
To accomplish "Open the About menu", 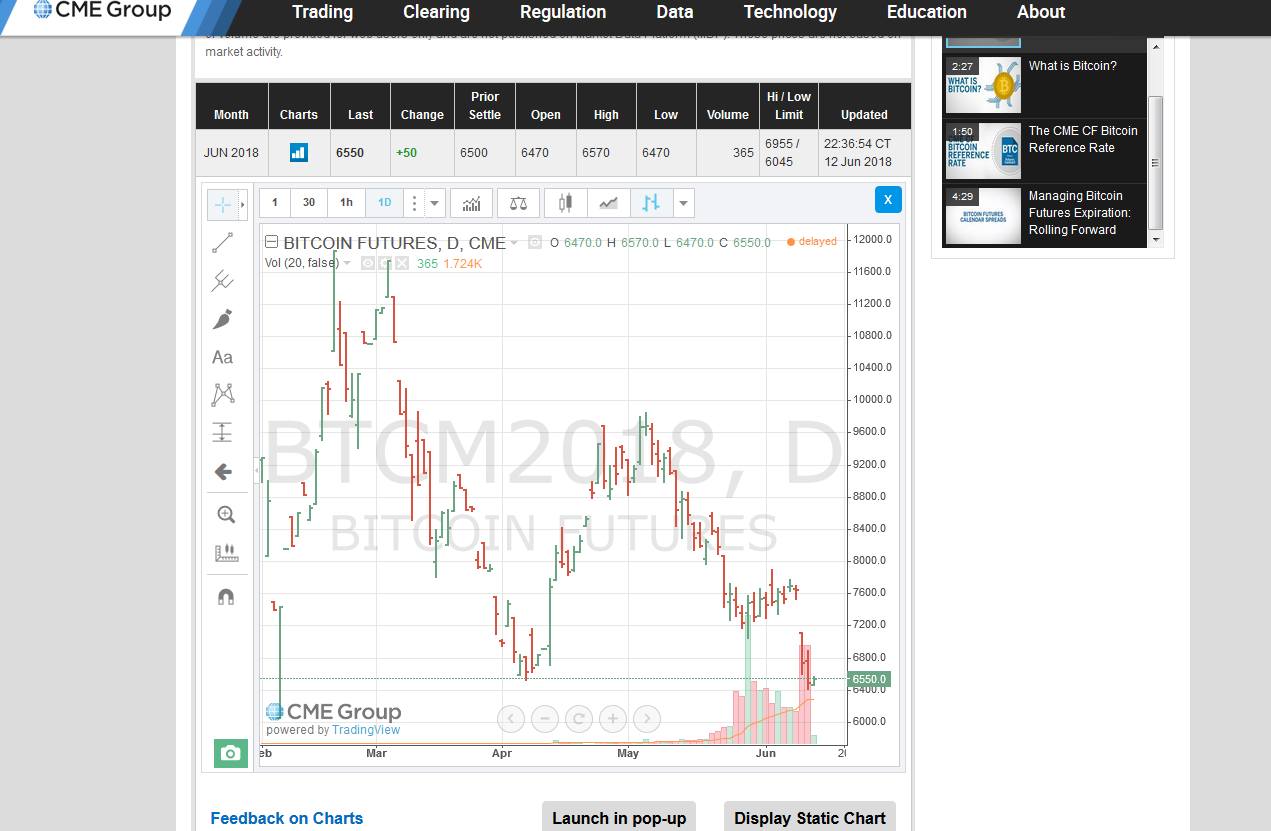I will [1041, 12].
